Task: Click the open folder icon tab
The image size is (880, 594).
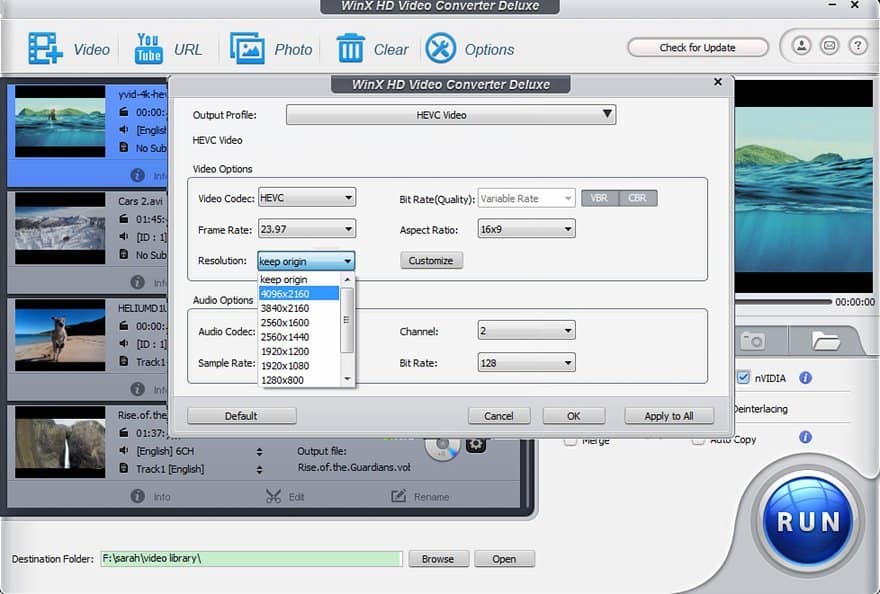Action: 825,341
